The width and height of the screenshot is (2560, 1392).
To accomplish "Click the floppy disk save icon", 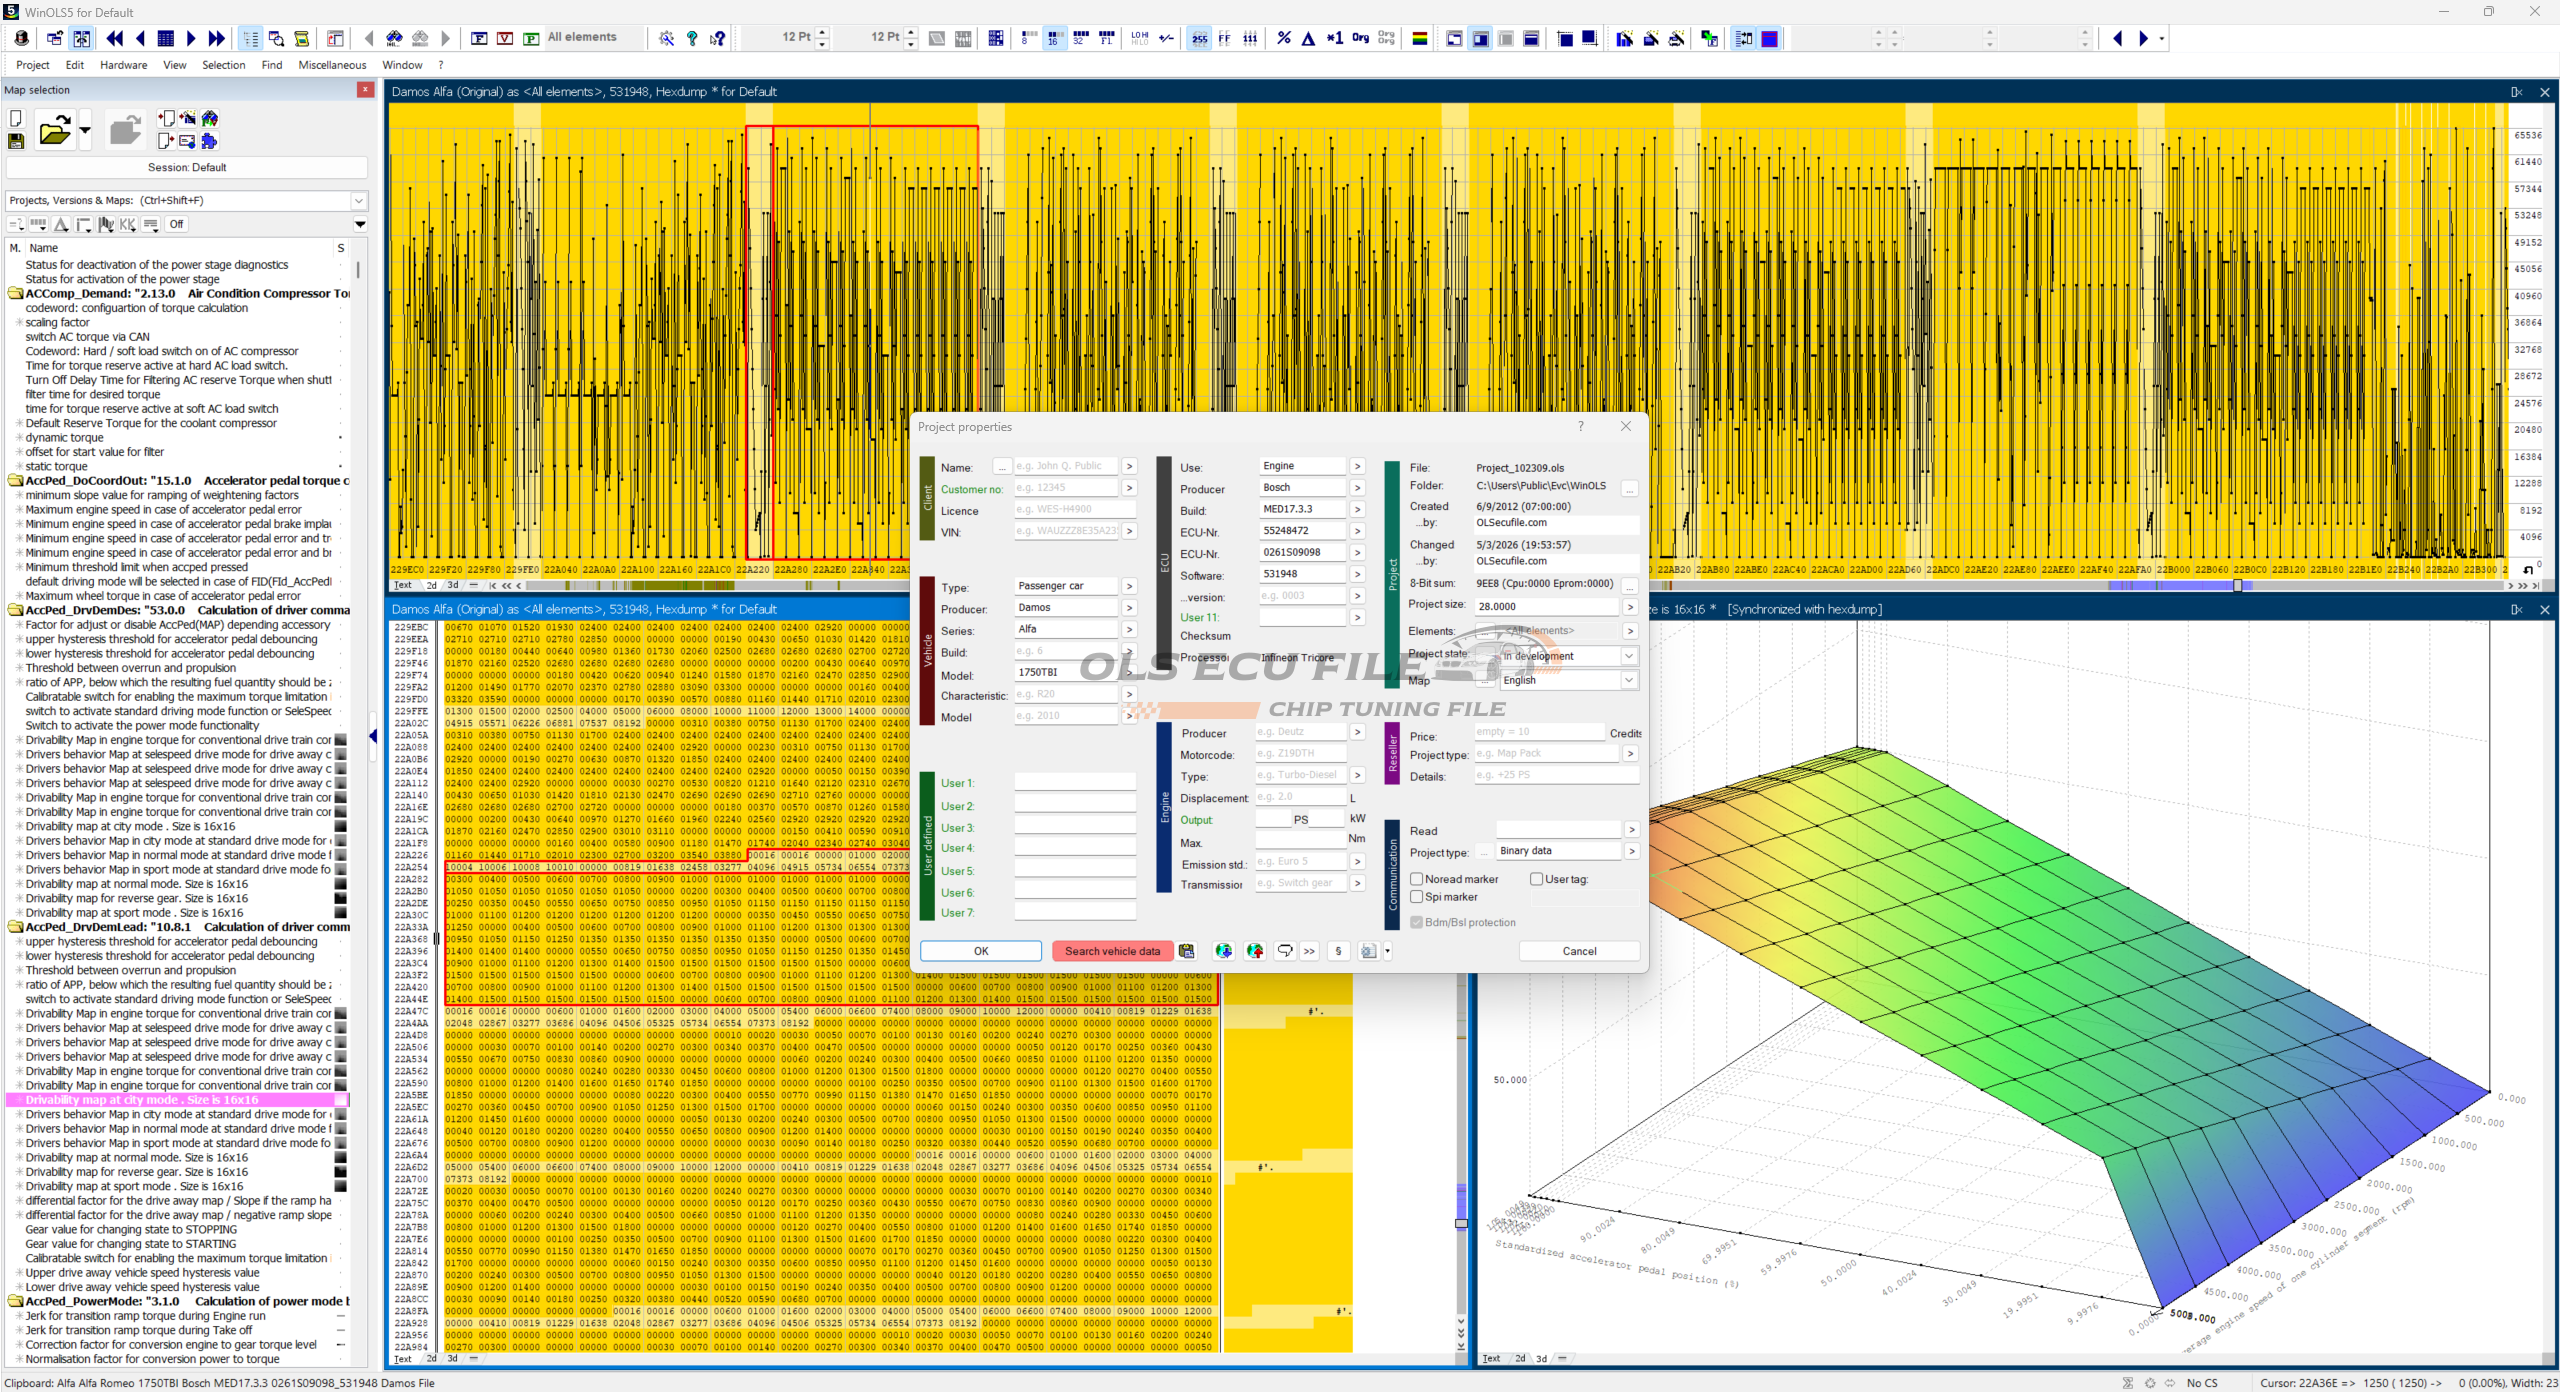I will (x=16, y=142).
